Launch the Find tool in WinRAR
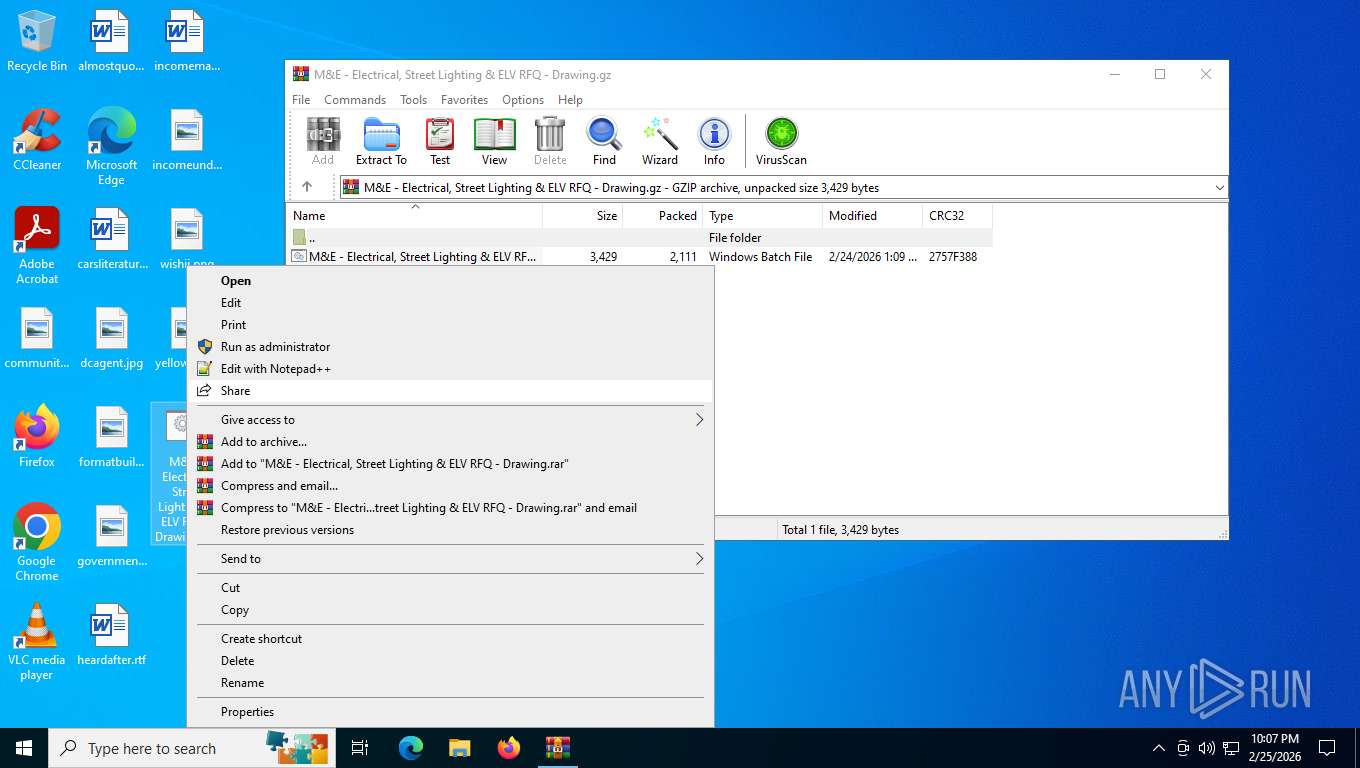Image resolution: width=1360 pixels, height=768 pixels. point(604,141)
